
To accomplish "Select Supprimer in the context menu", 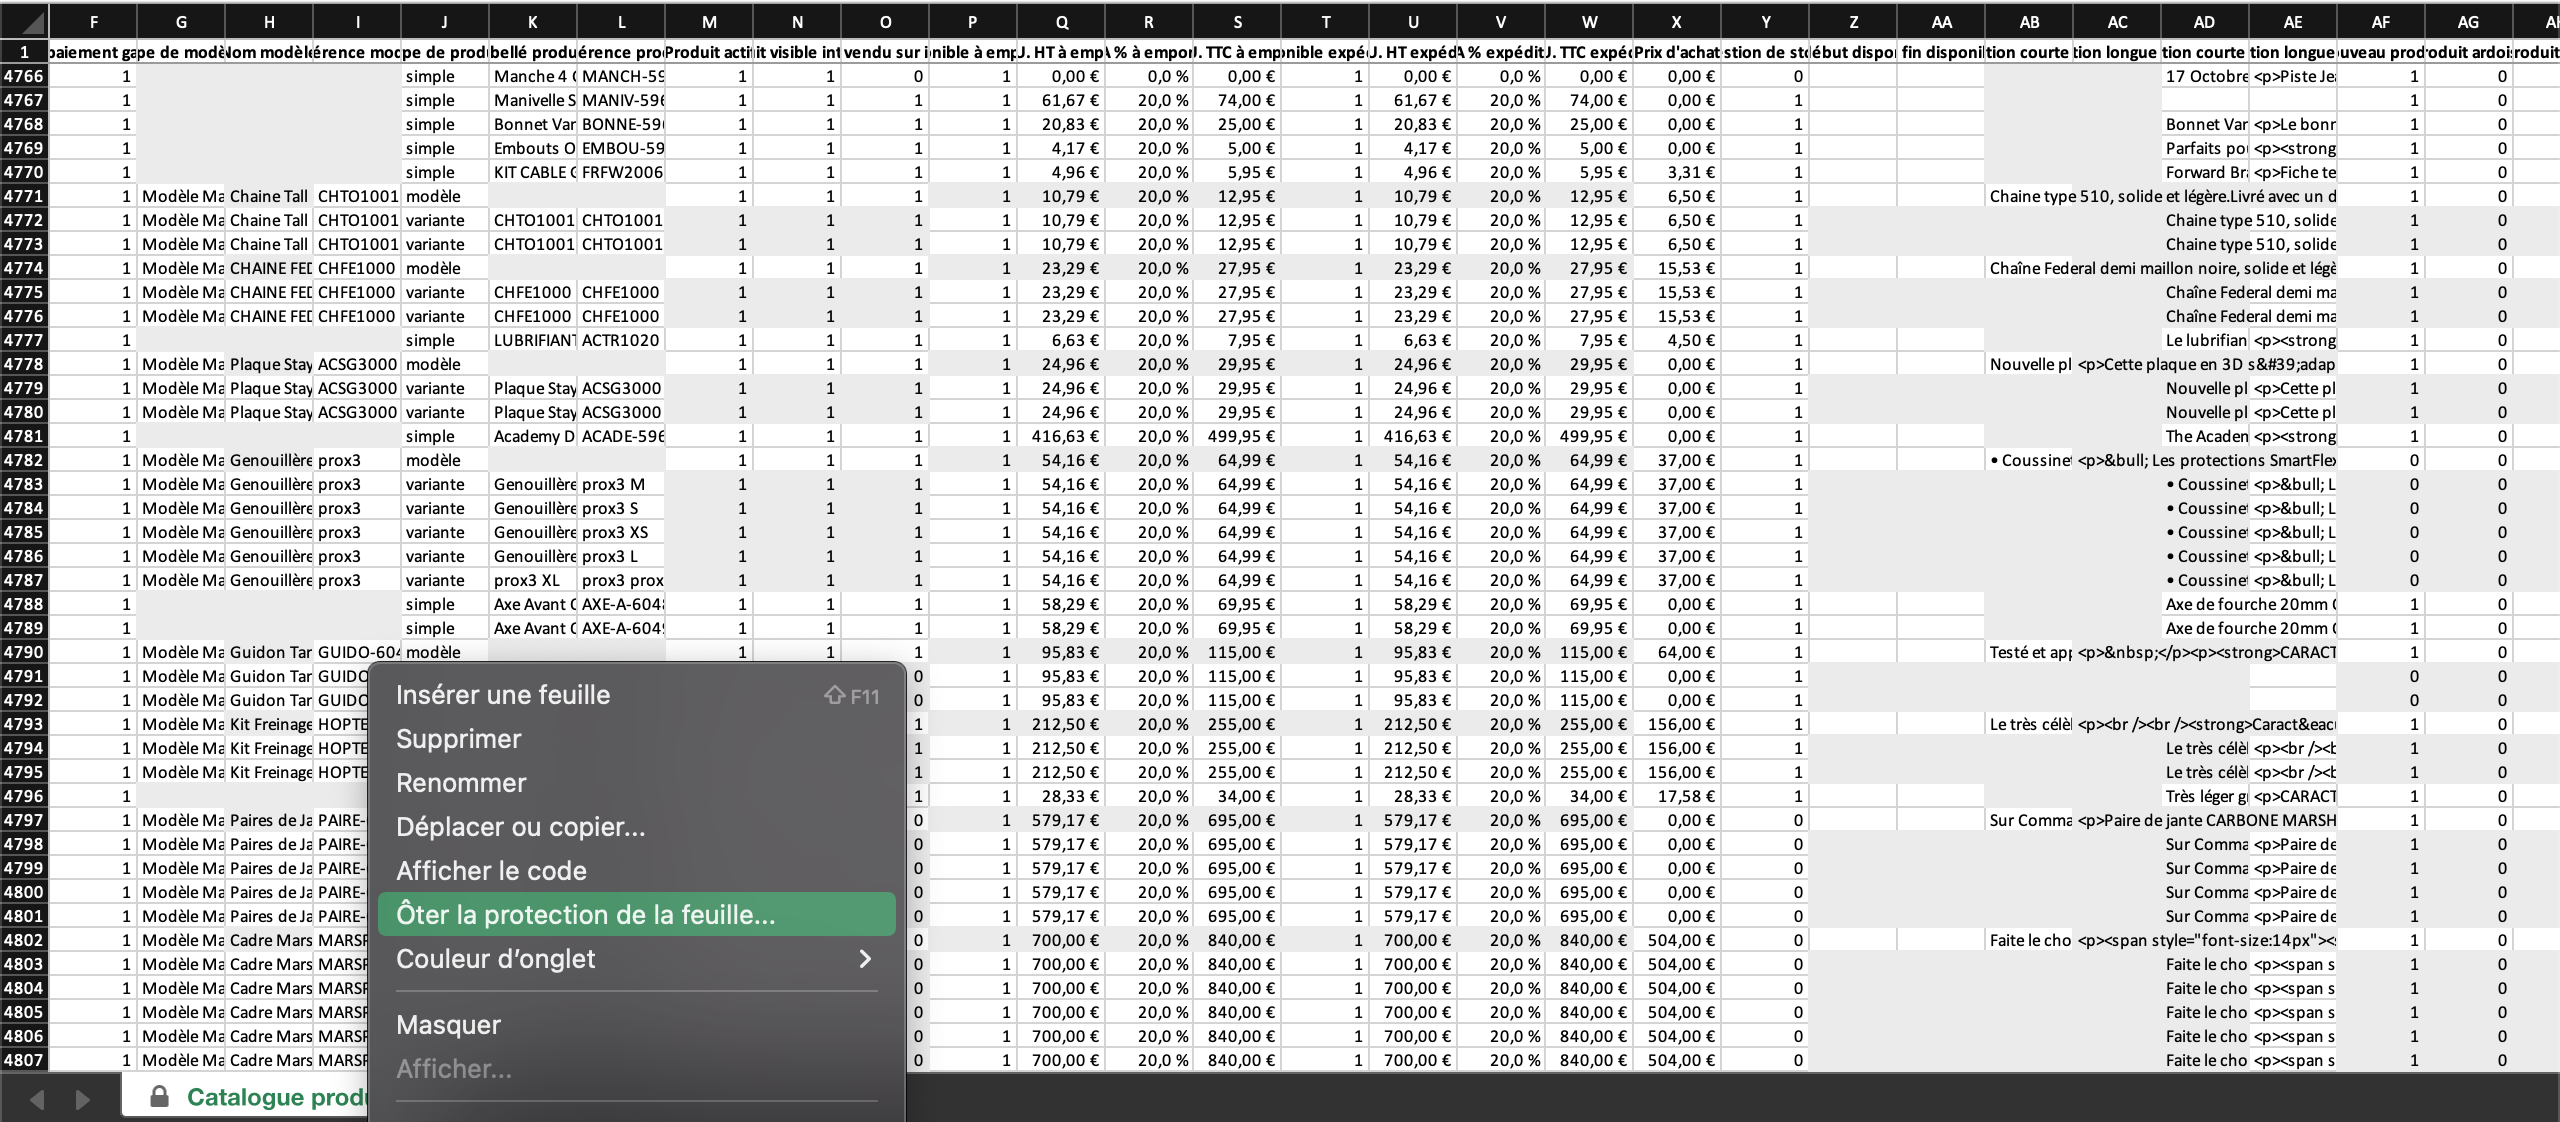I will pos(459,739).
